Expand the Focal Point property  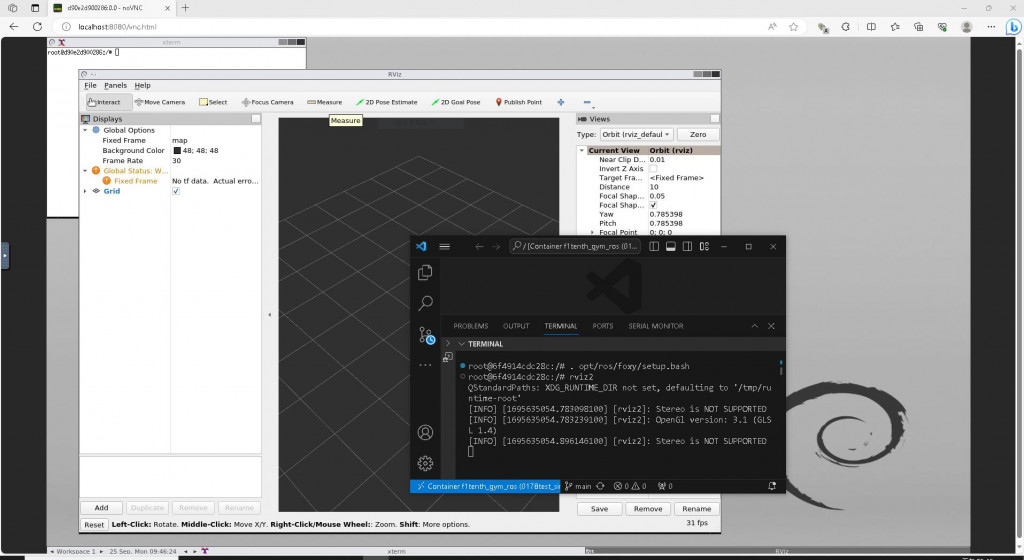[592, 232]
